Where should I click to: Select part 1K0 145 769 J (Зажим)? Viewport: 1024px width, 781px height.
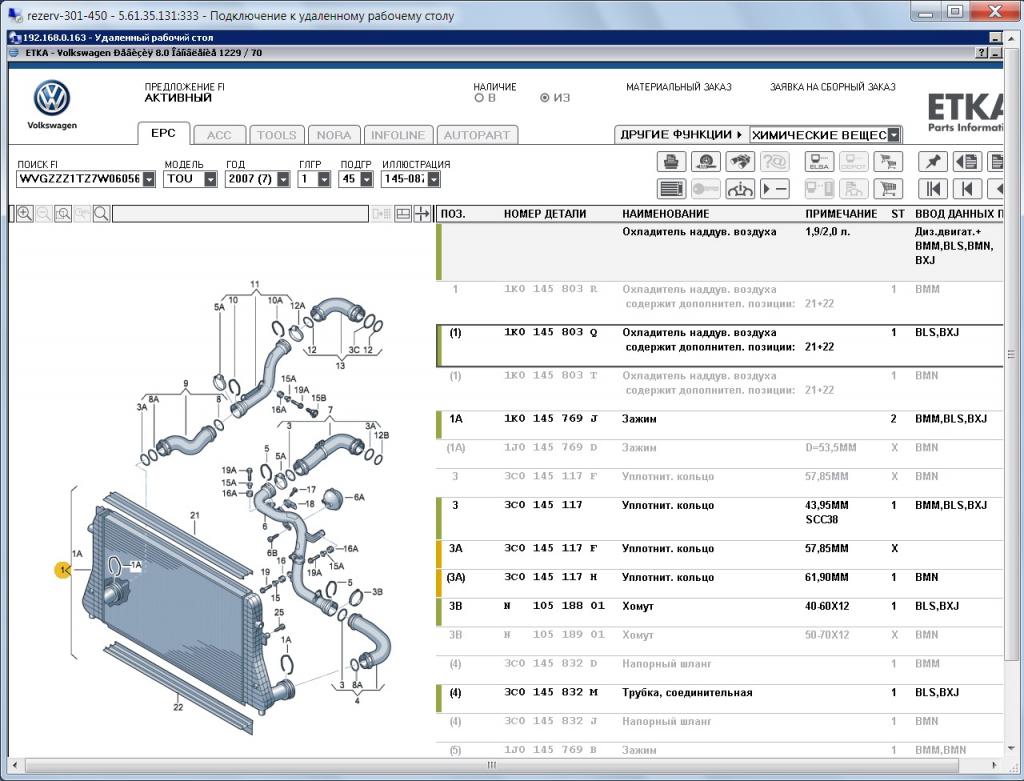(720, 425)
